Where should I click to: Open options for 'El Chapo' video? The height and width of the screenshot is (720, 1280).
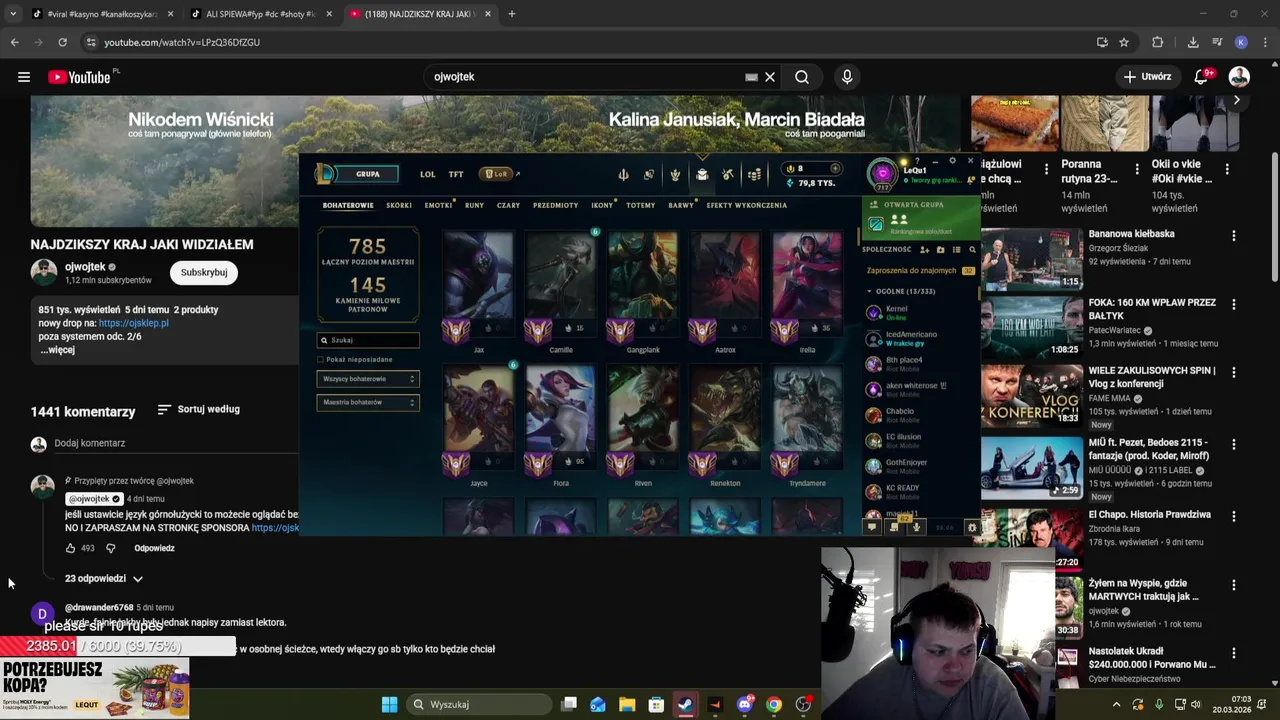(1233, 517)
